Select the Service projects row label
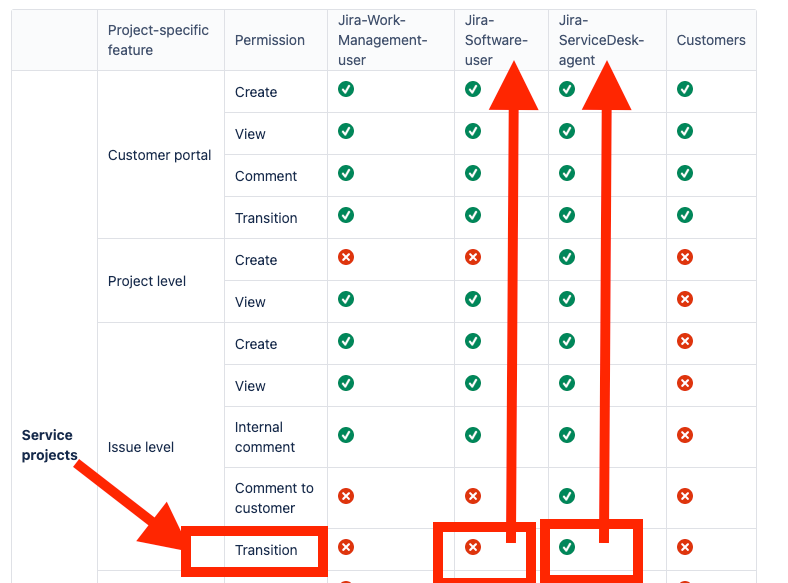Viewport: 788px width, 583px height. 49,445
